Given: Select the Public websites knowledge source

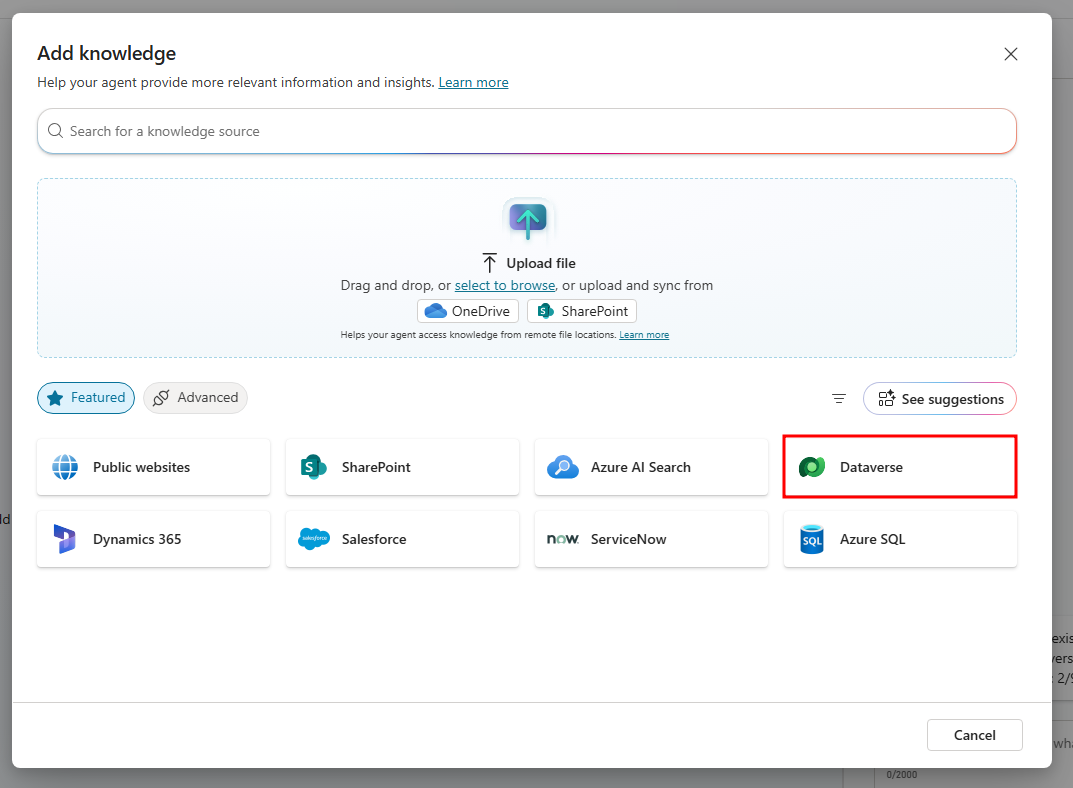Looking at the screenshot, I should 153,467.
